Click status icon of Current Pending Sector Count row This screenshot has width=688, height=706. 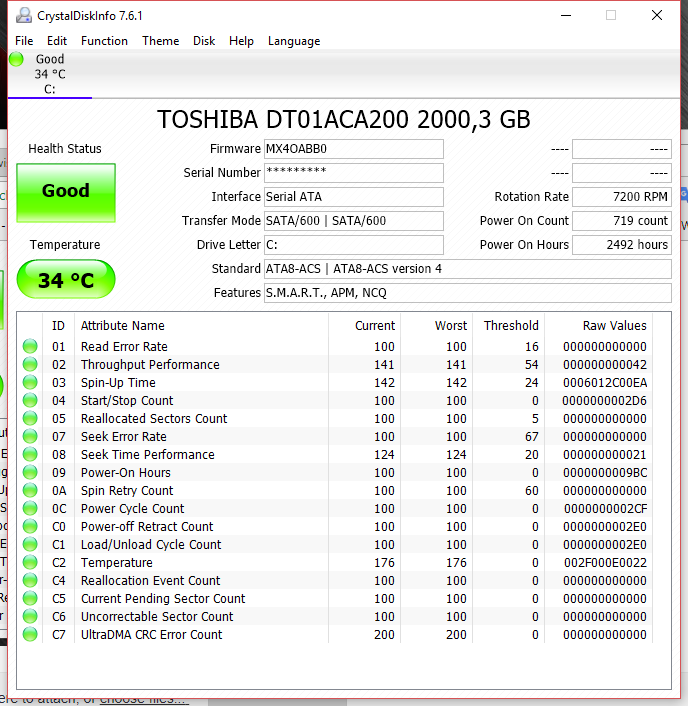[x=30, y=598]
